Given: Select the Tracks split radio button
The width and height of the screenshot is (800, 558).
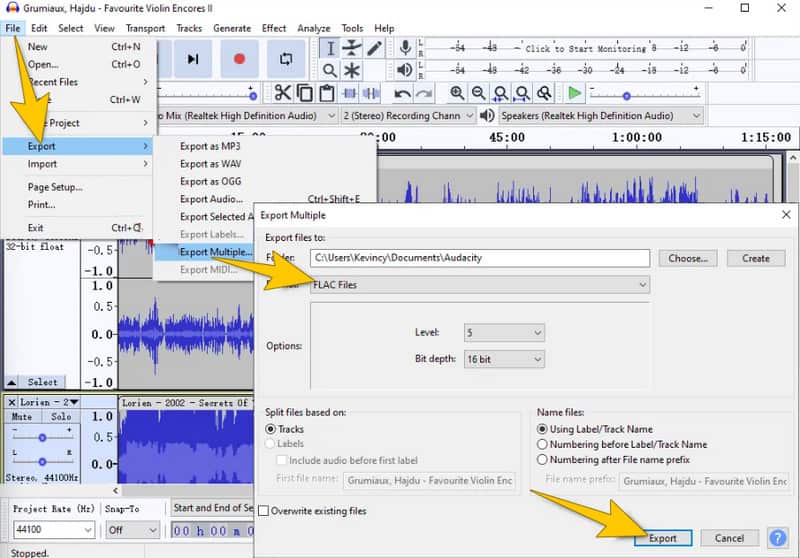Looking at the screenshot, I should [x=271, y=429].
